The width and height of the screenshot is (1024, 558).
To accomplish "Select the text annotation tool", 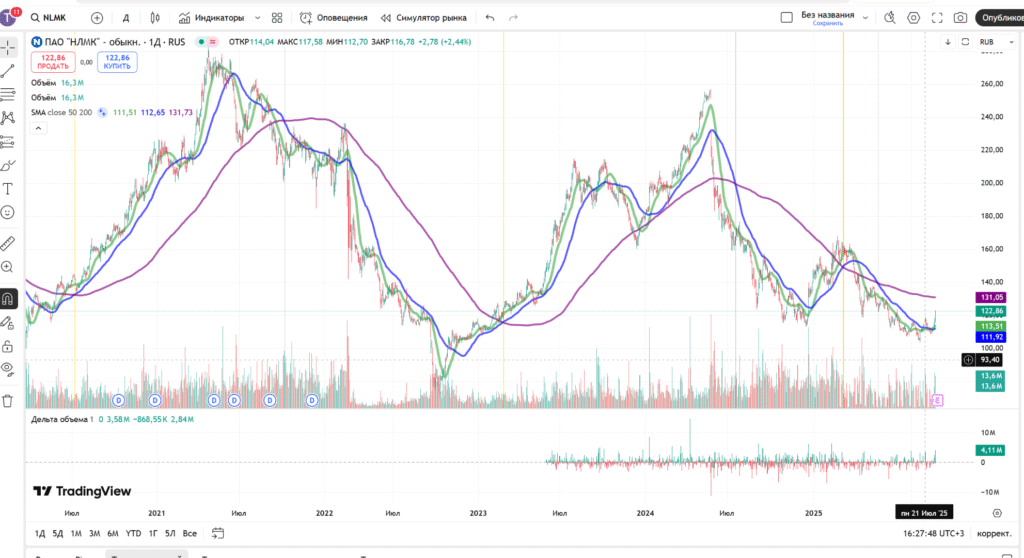I will 8,189.
